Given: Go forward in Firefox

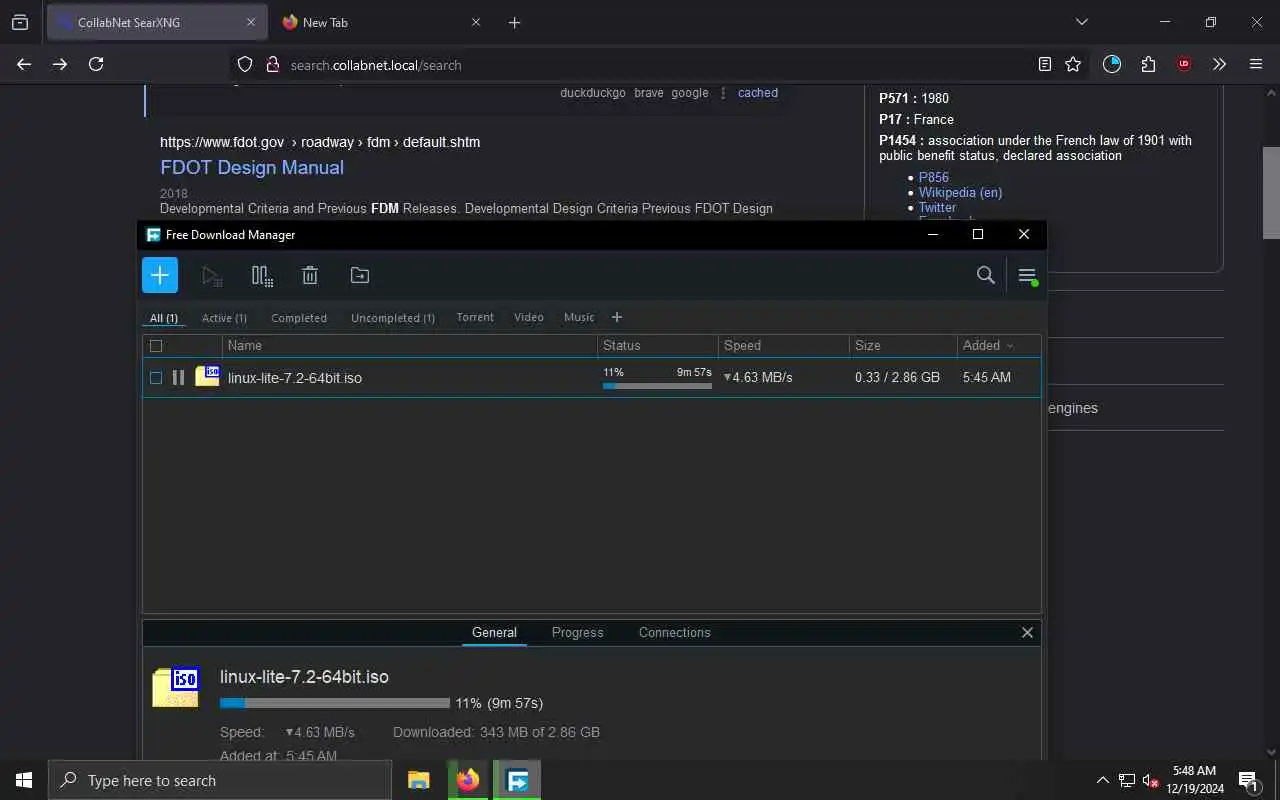Looking at the screenshot, I should tap(60, 64).
